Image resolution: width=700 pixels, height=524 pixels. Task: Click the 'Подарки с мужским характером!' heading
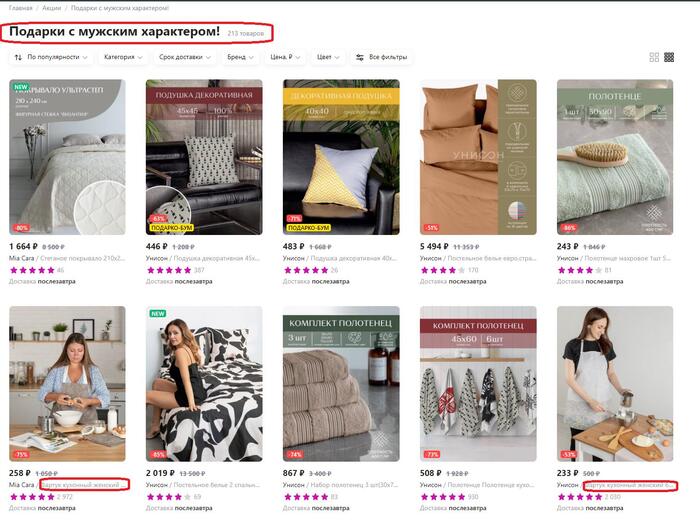pyautogui.click(x=114, y=32)
